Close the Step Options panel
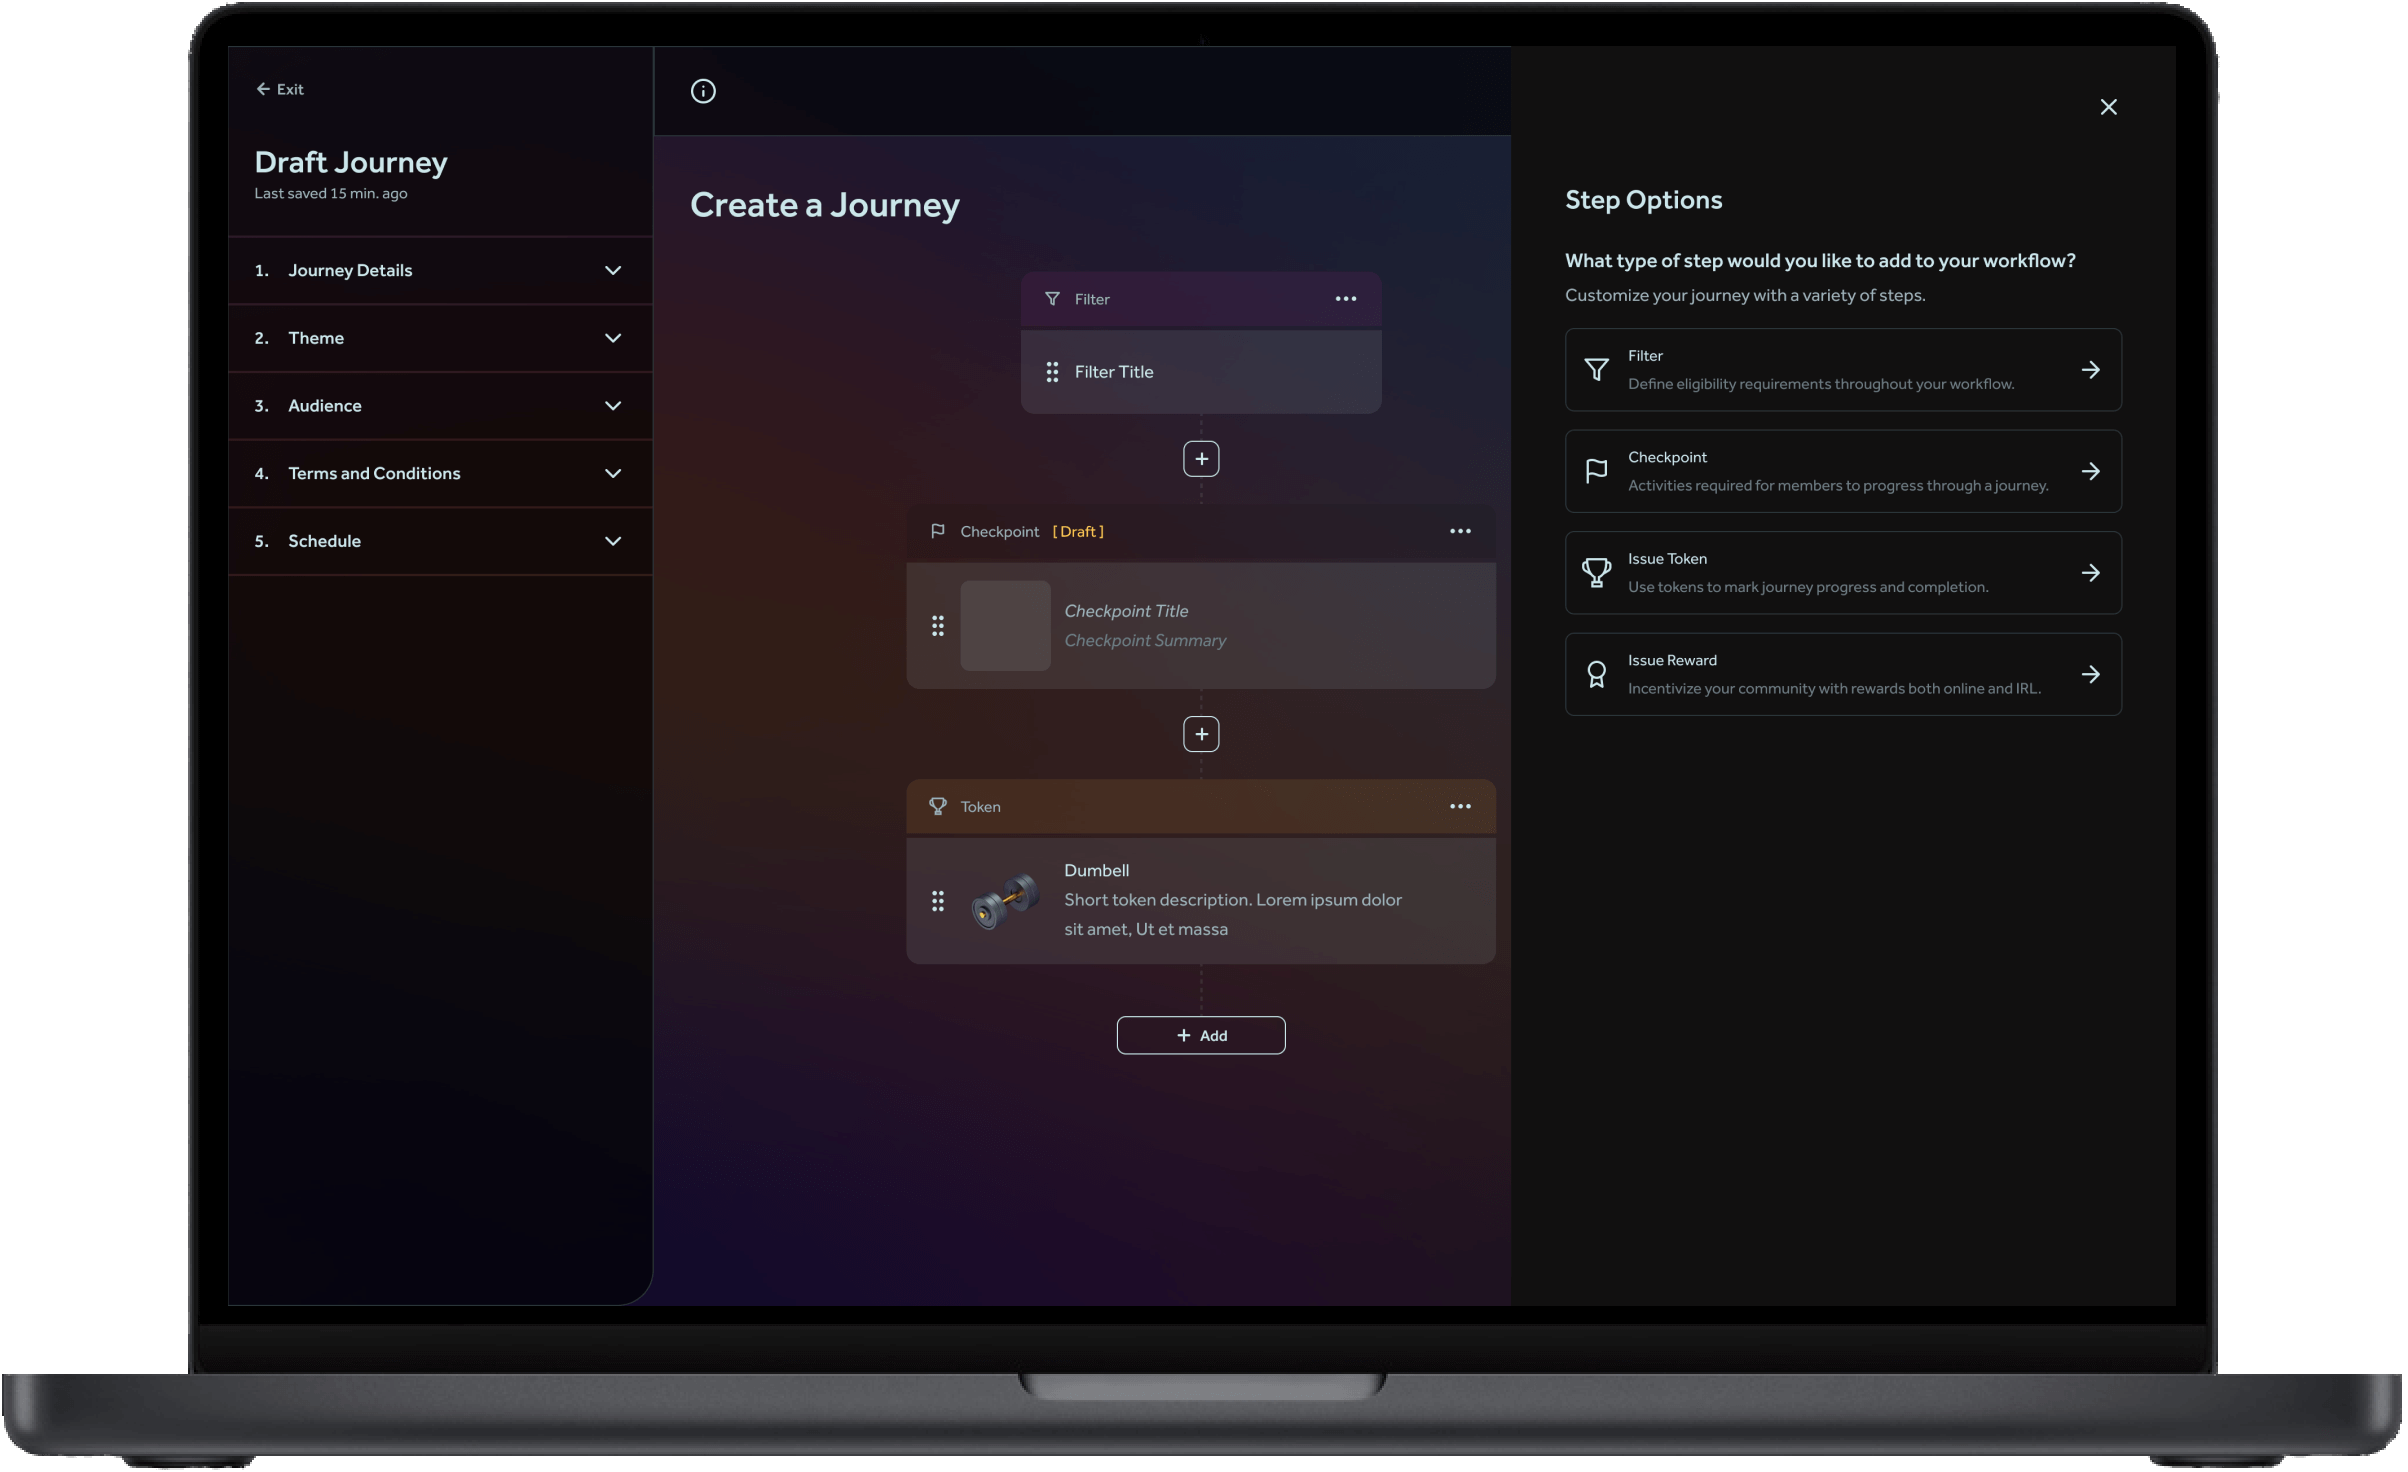This screenshot has height=1472, width=2408. pos(2109,107)
